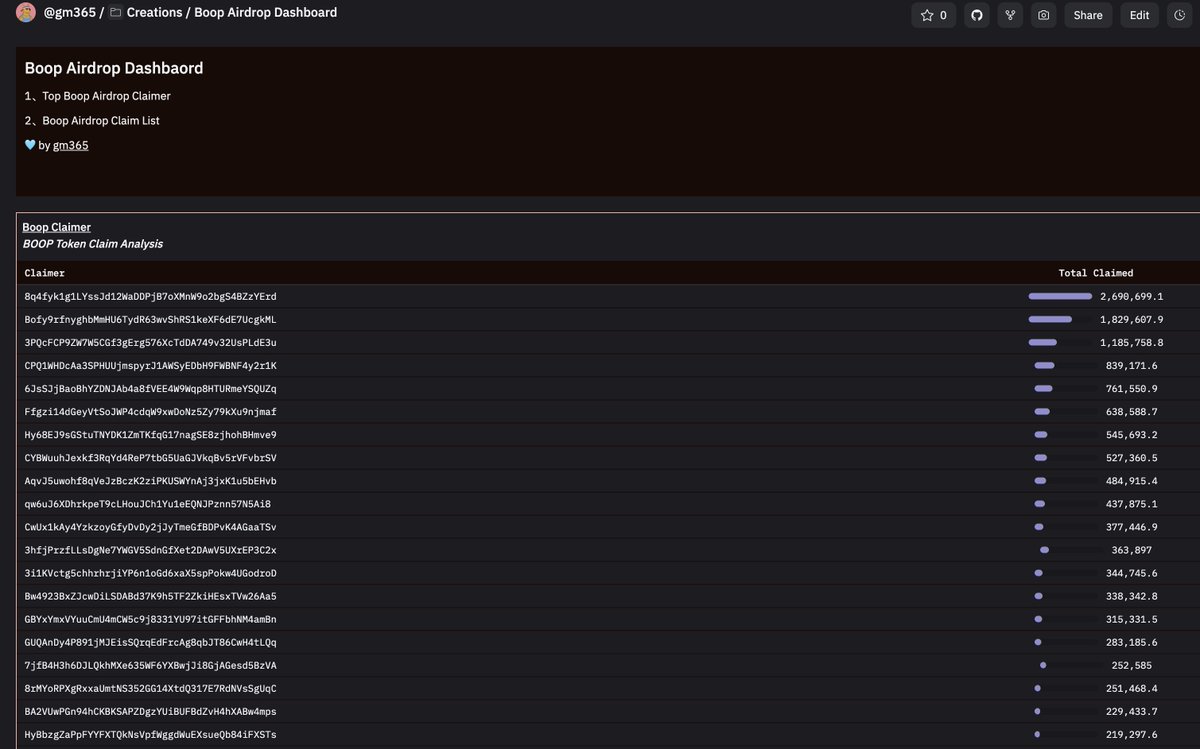The height and width of the screenshot is (749, 1200).
Task: Star this Boop Airdrop dashboard
Action: (933, 15)
